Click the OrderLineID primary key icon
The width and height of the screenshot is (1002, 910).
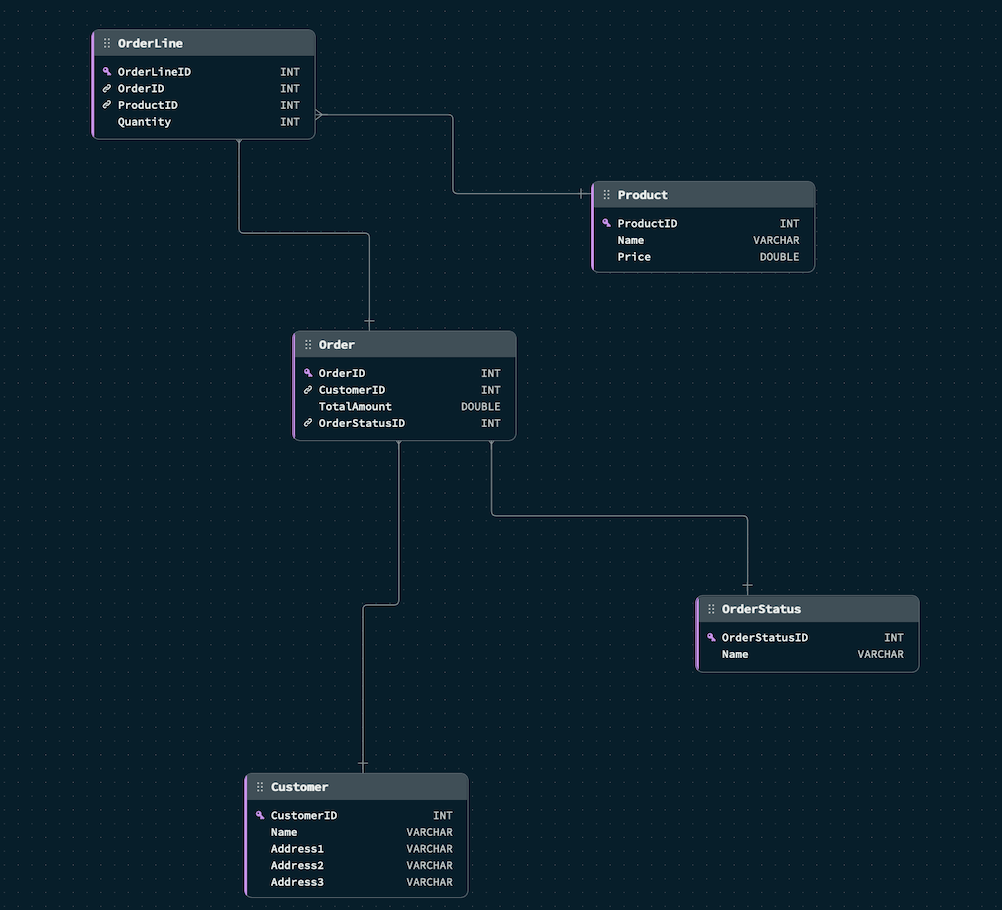point(107,72)
